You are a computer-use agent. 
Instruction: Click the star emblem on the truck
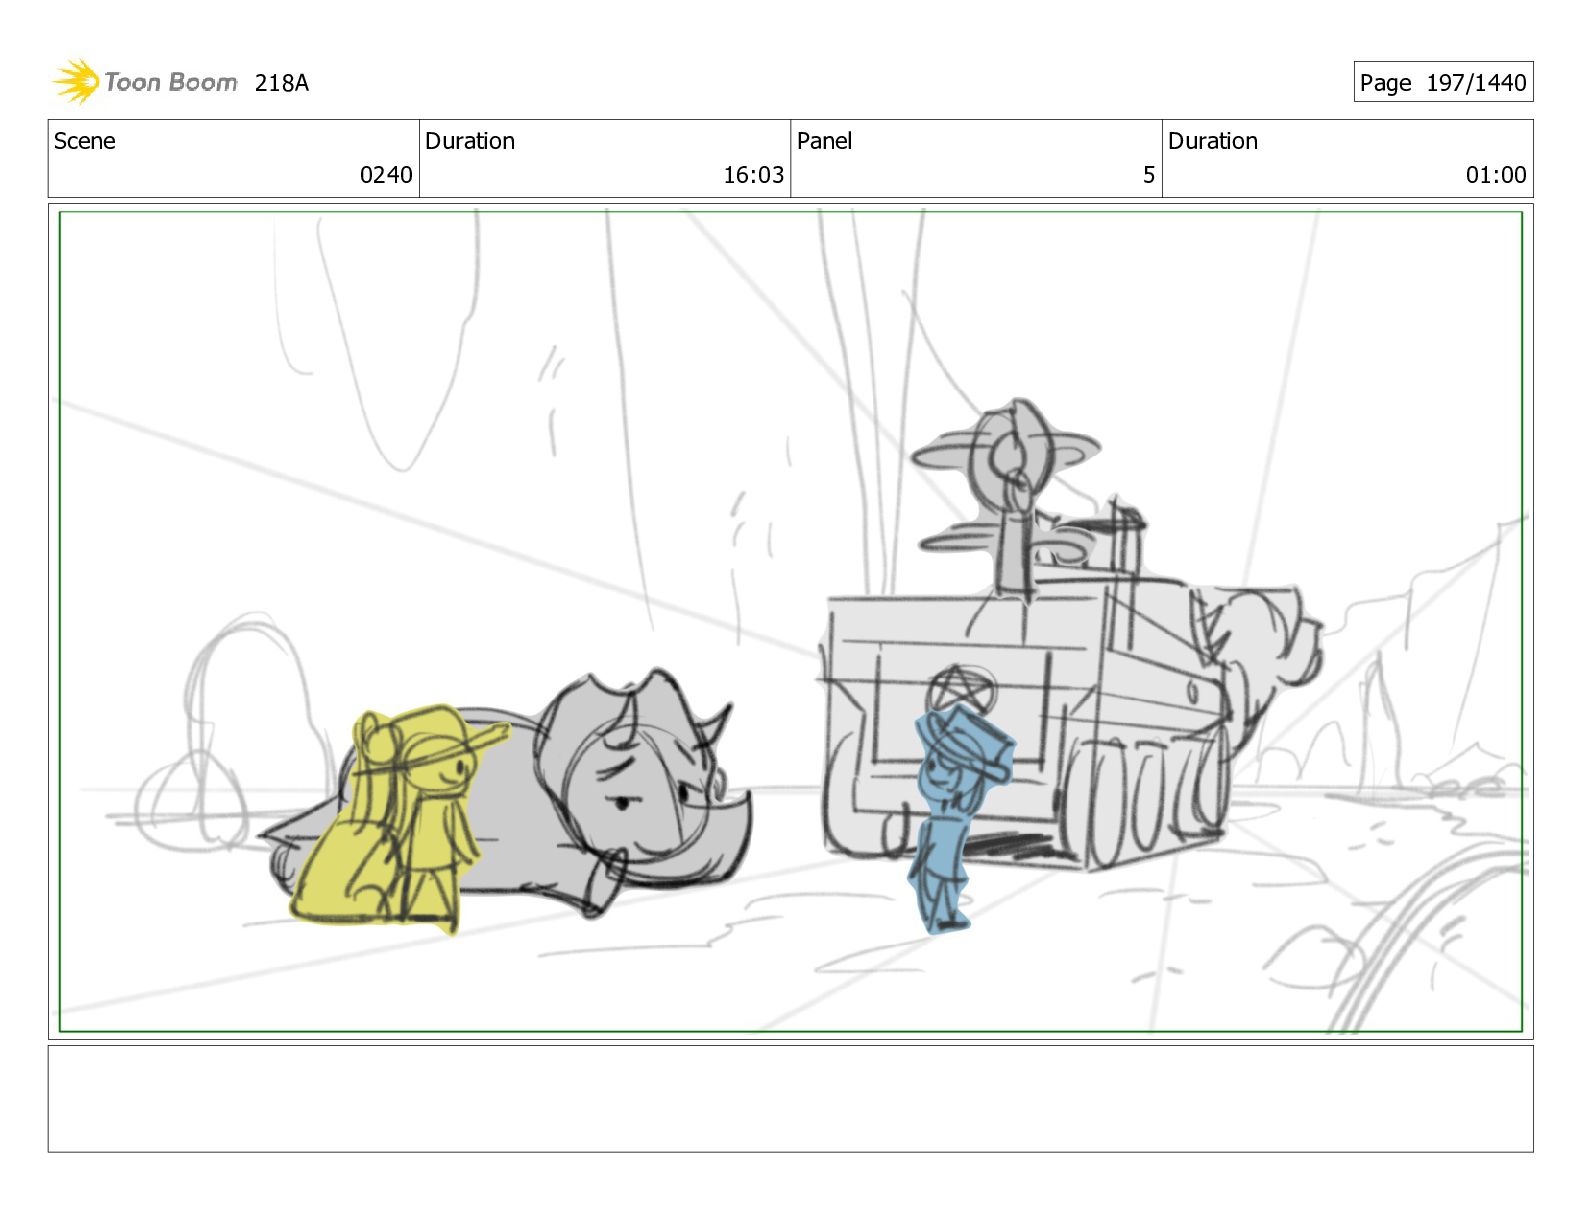pyautogui.click(x=961, y=690)
